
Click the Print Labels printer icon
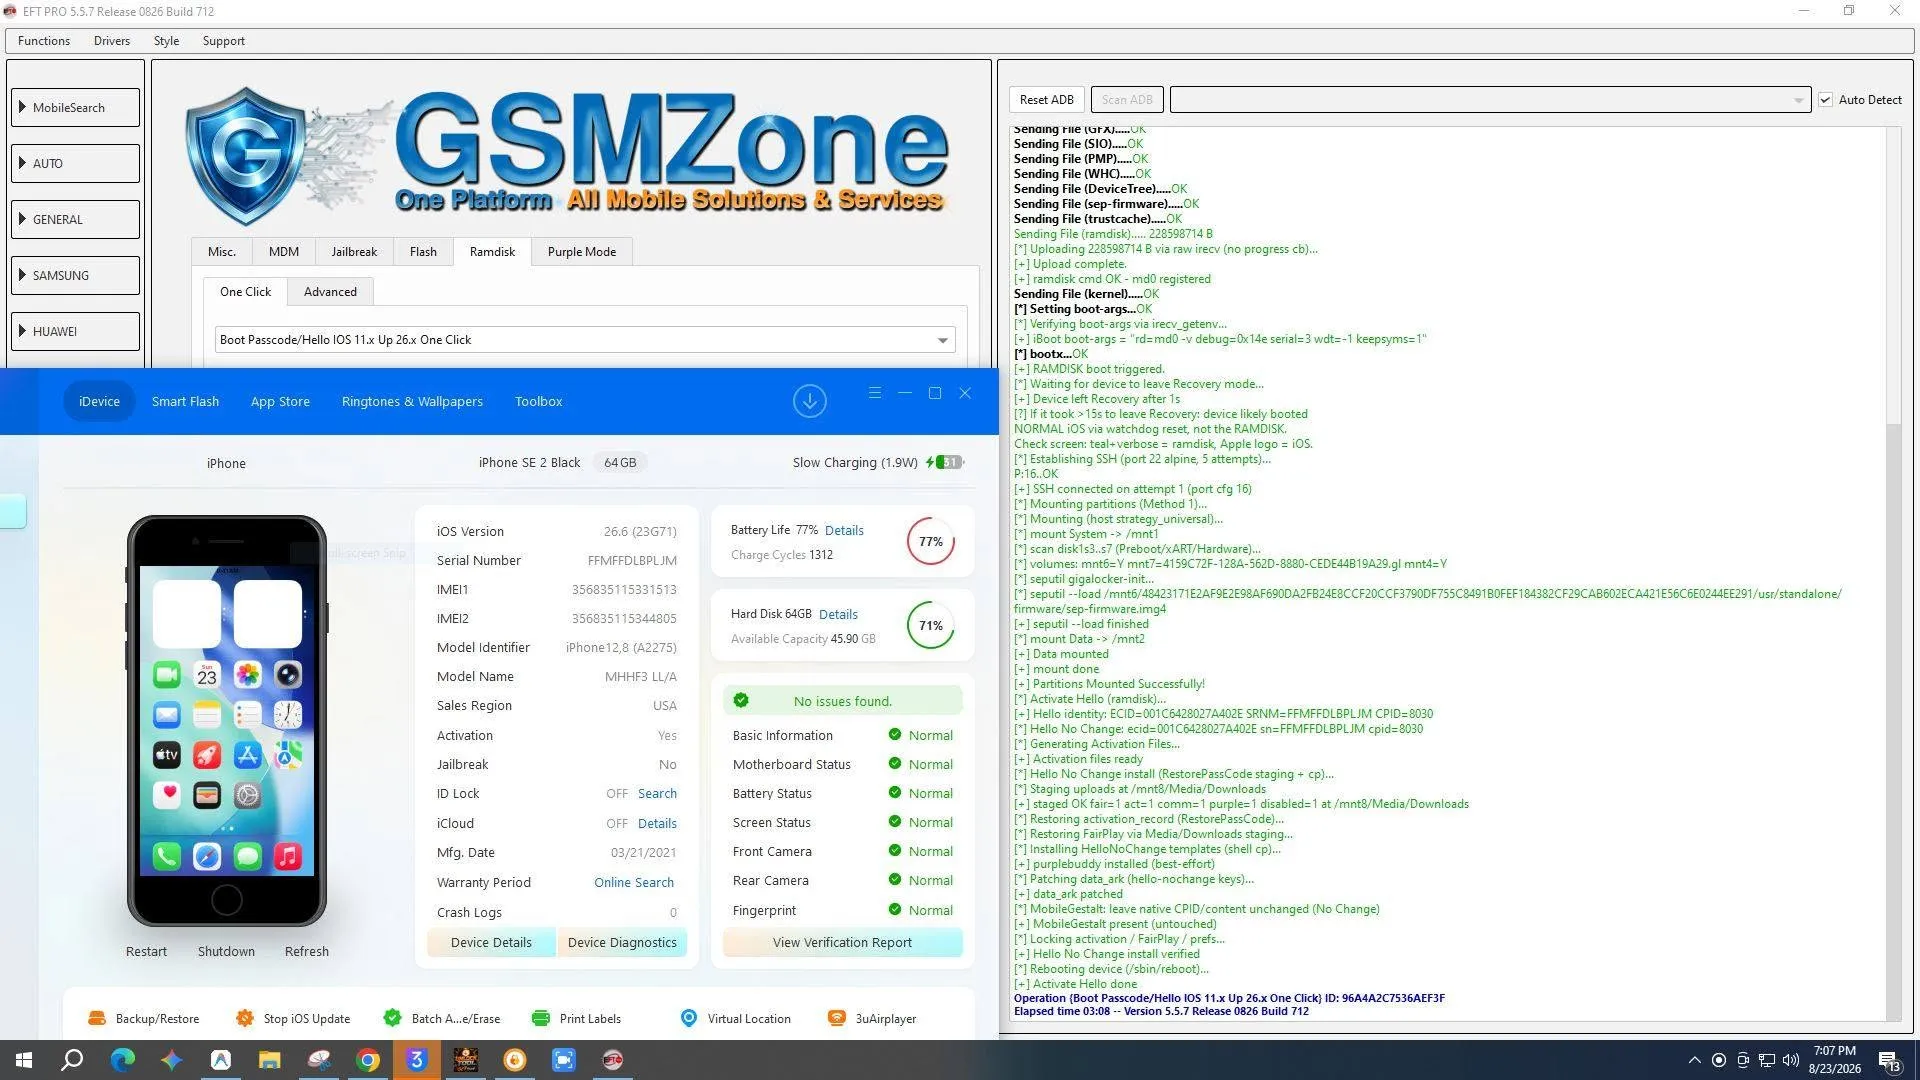coord(541,1018)
